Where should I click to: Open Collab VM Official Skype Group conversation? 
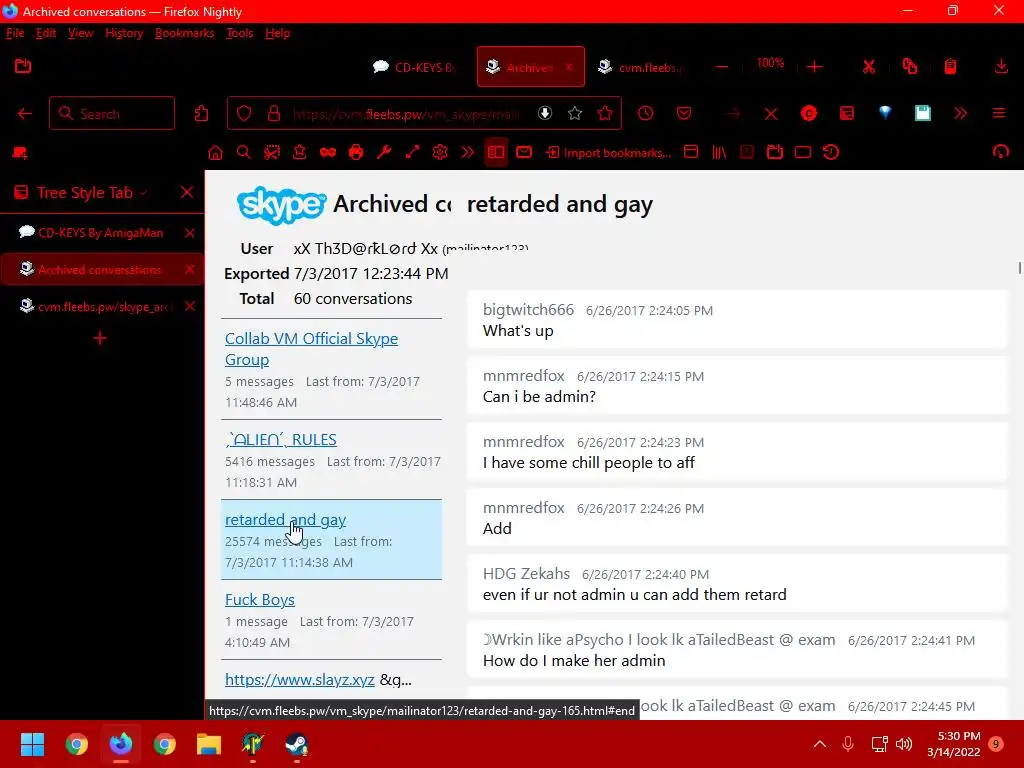click(311, 349)
